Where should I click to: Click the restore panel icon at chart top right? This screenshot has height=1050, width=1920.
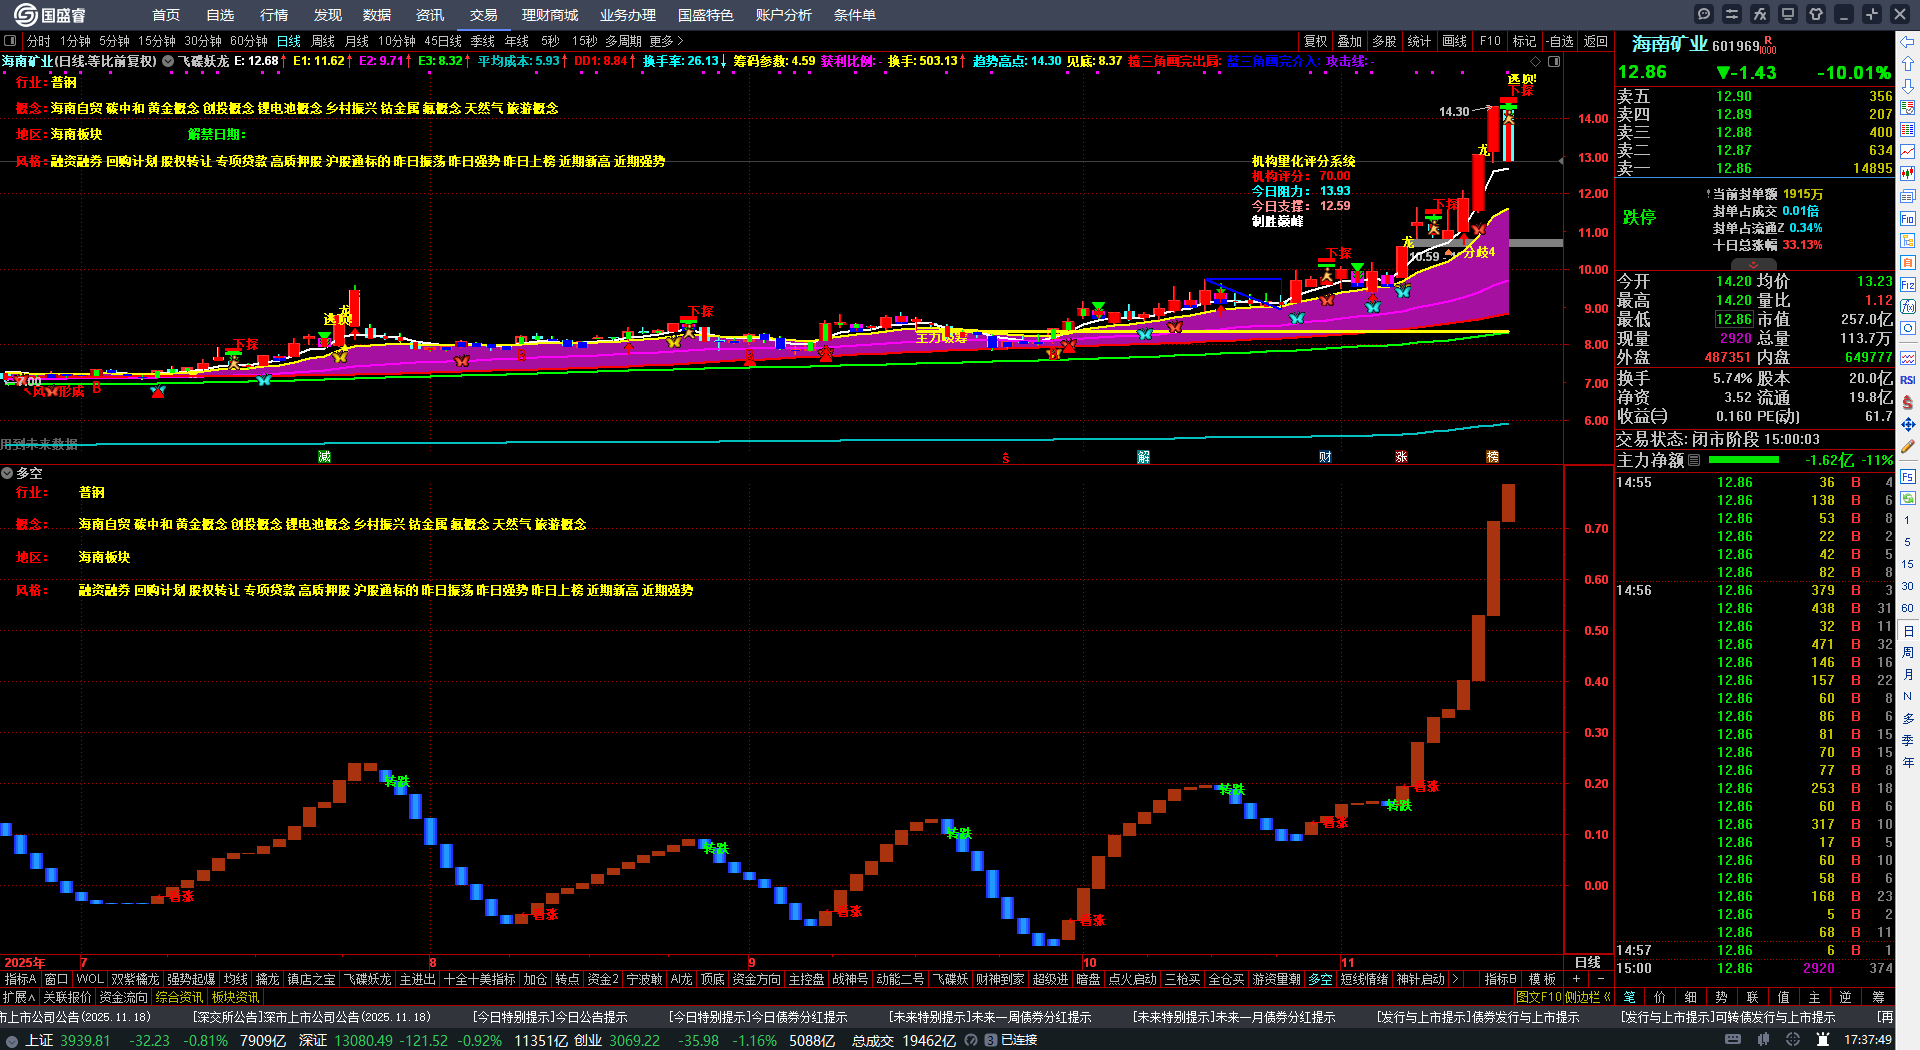point(1554,61)
